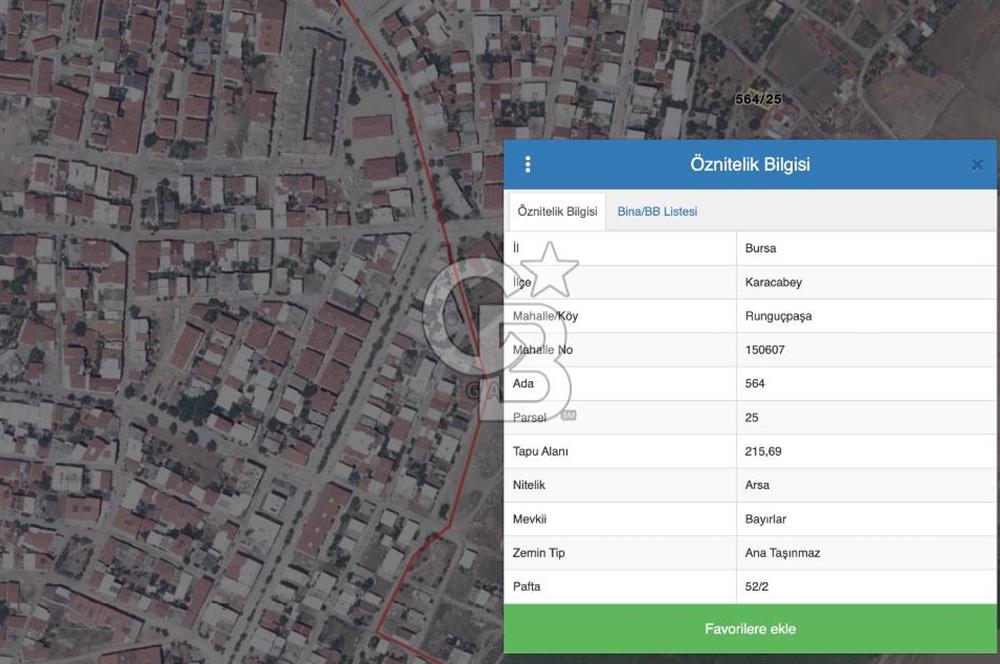Click the Mevkii label
This screenshot has width=1000, height=664.
[x=529, y=519]
